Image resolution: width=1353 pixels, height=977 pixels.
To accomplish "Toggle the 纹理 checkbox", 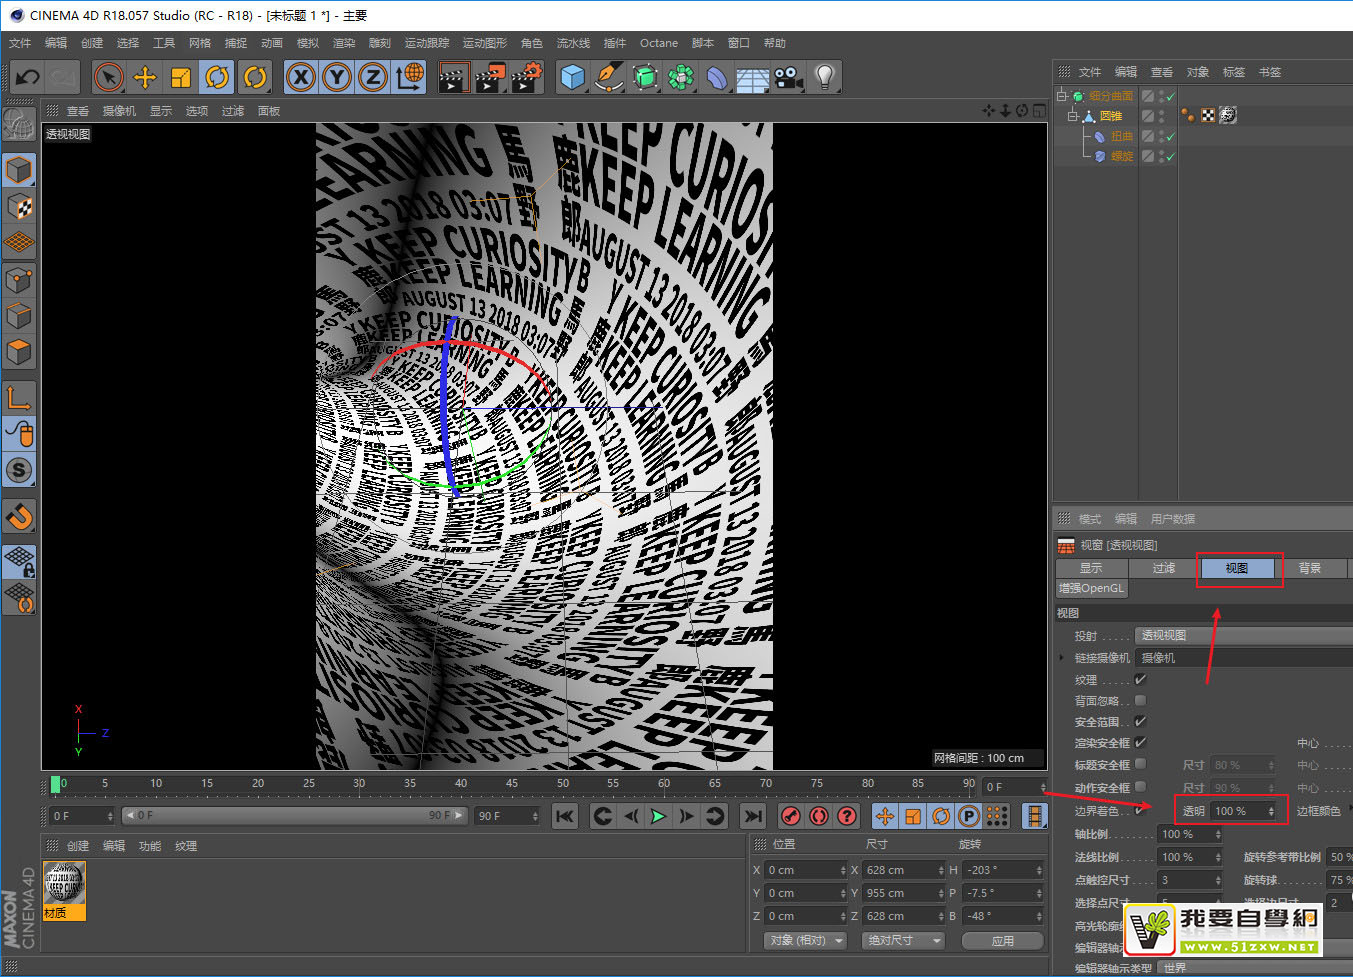I will 1140,679.
